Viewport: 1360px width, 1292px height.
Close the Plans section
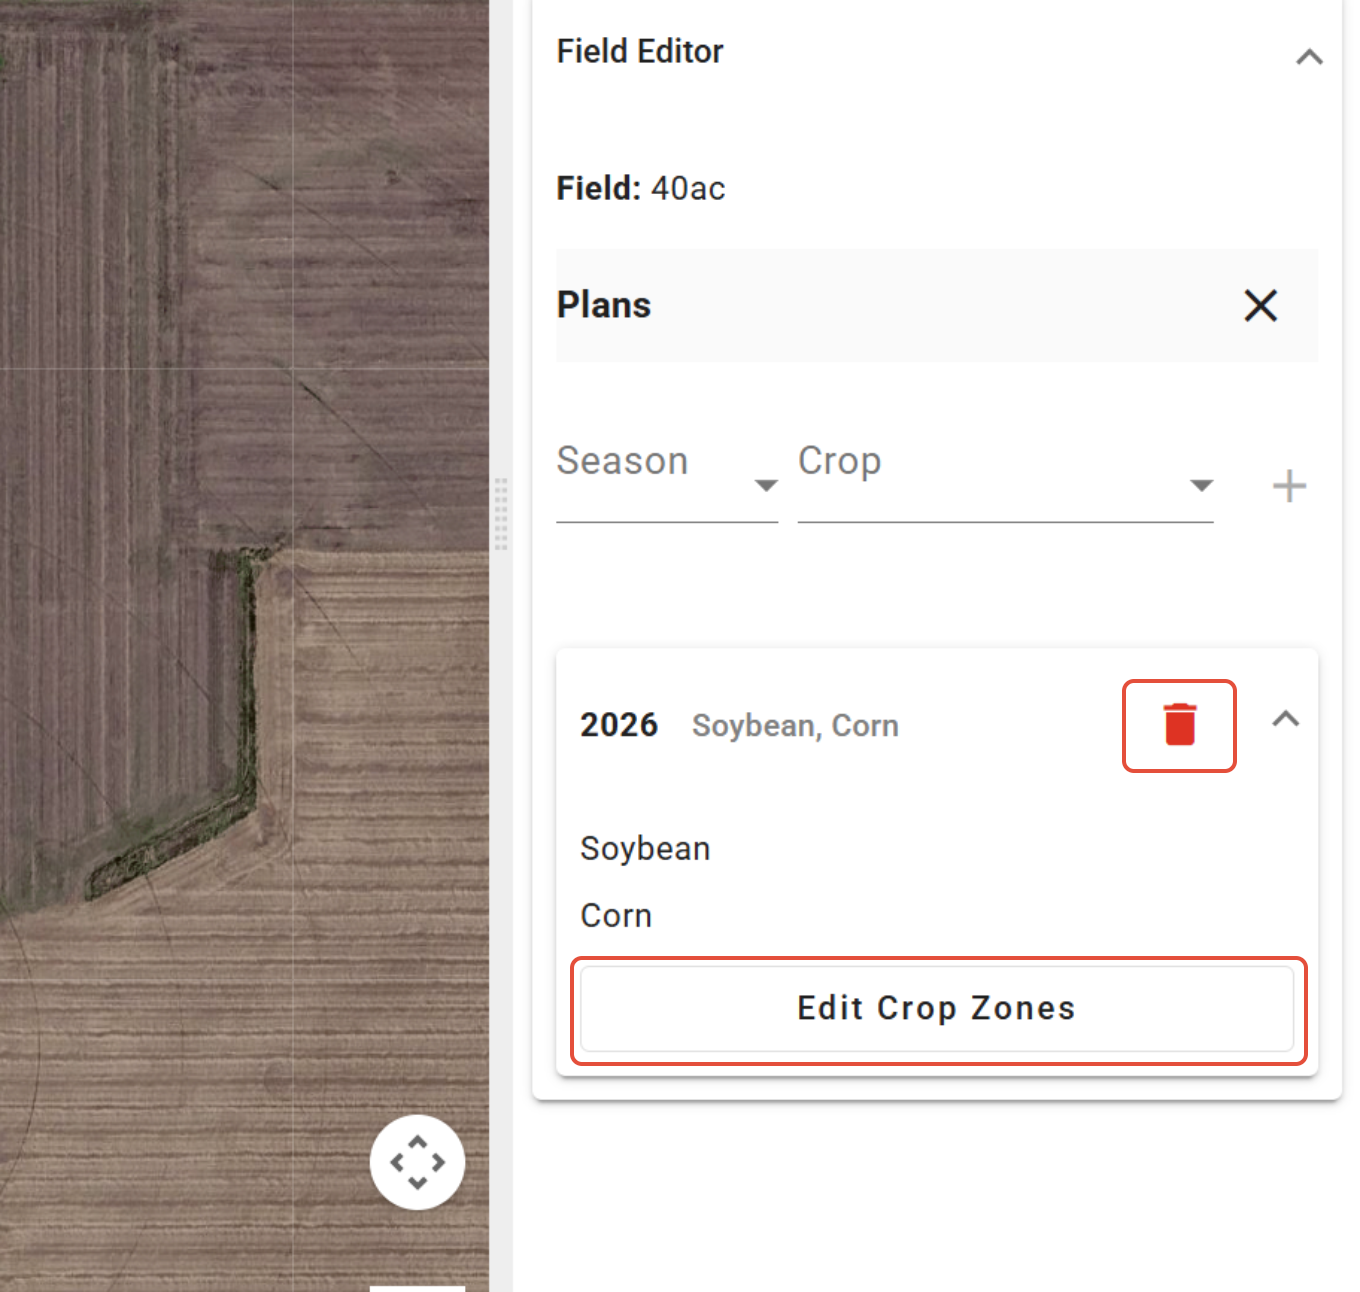pos(1260,305)
